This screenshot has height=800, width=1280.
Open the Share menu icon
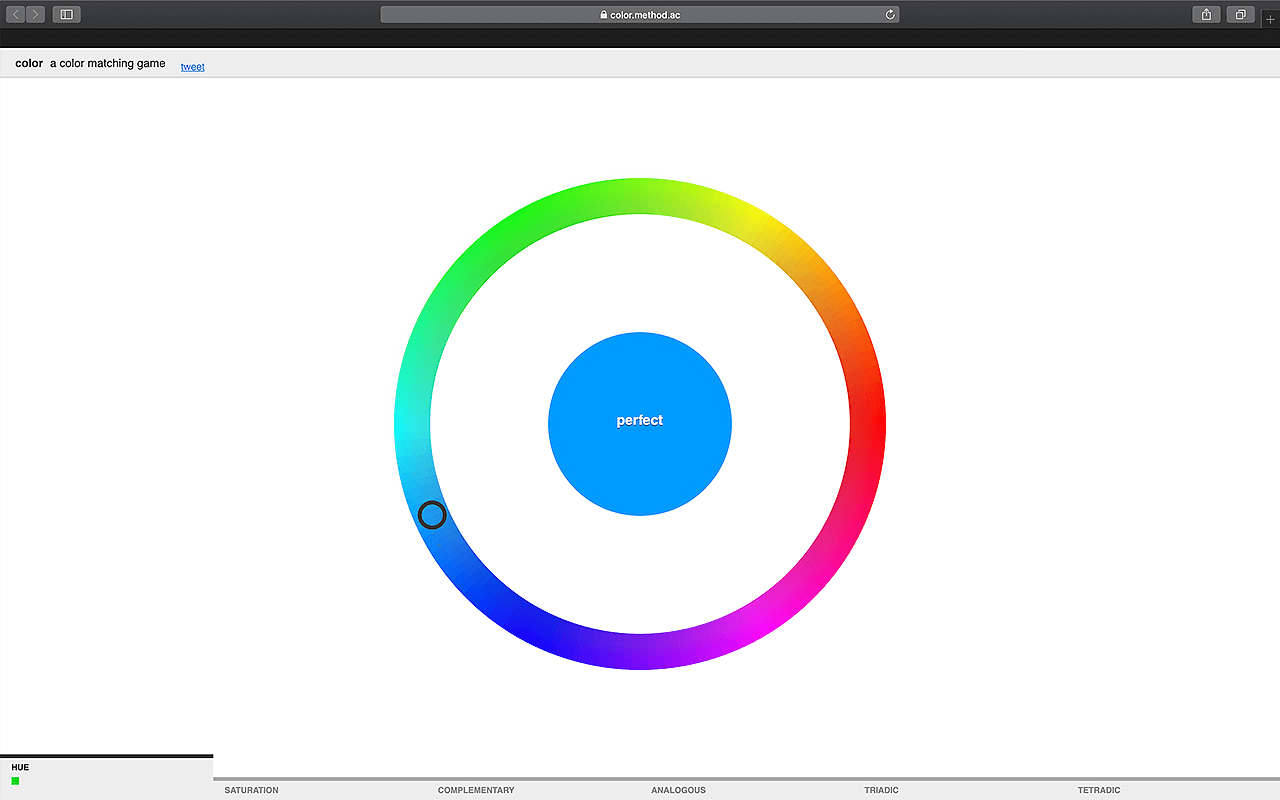click(1206, 15)
